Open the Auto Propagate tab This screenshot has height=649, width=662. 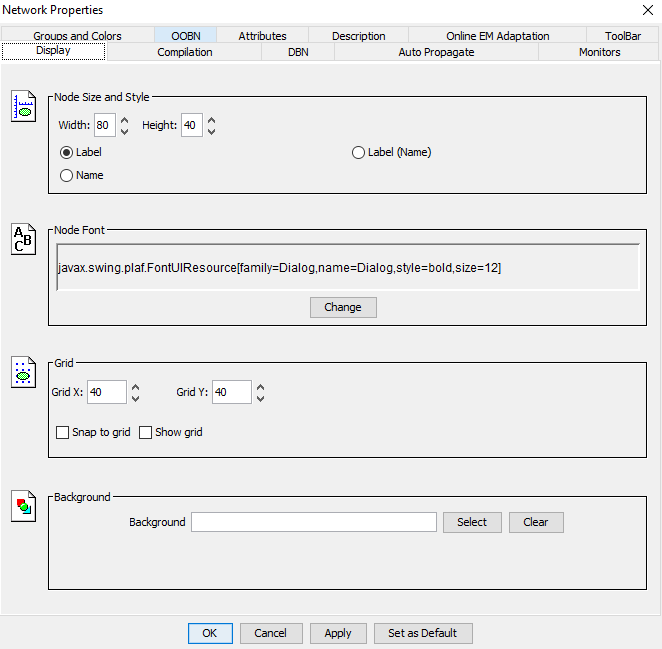(x=436, y=52)
